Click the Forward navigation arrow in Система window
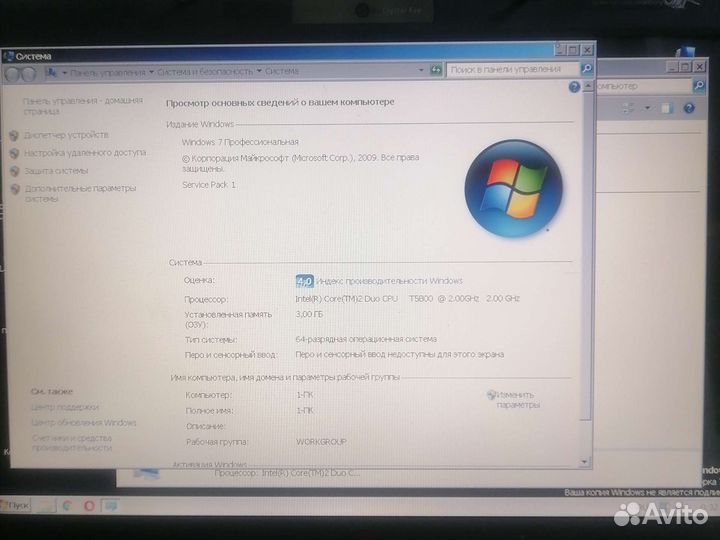 click(x=28, y=74)
